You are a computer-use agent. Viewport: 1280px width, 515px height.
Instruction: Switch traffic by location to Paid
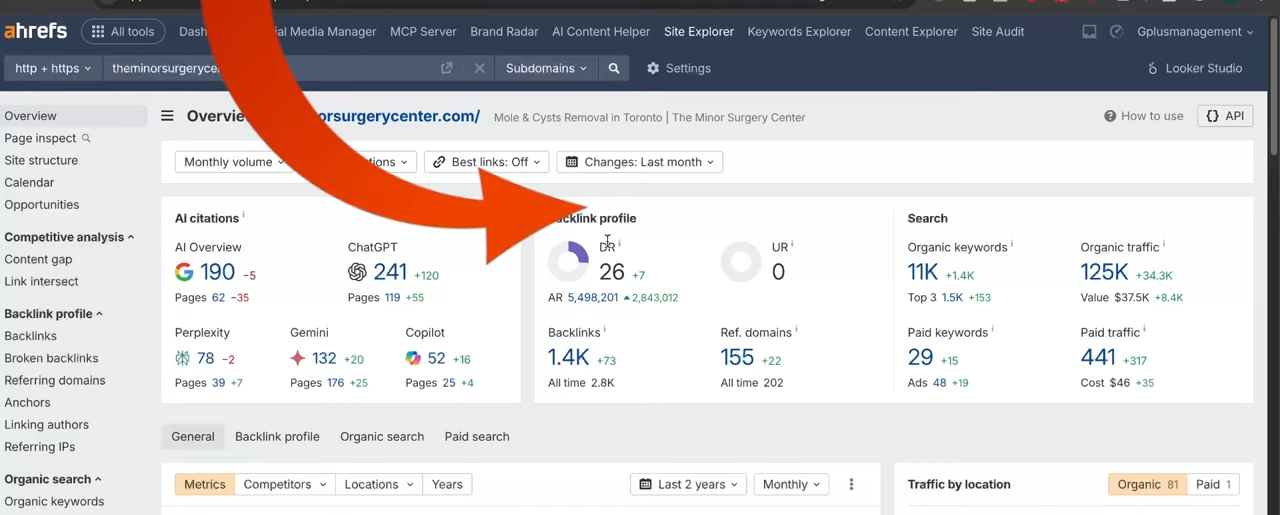(x=1214, y=484)
